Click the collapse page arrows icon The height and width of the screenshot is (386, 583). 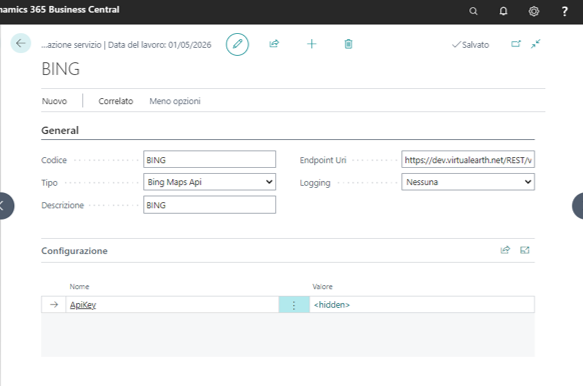tap(535, 44)
